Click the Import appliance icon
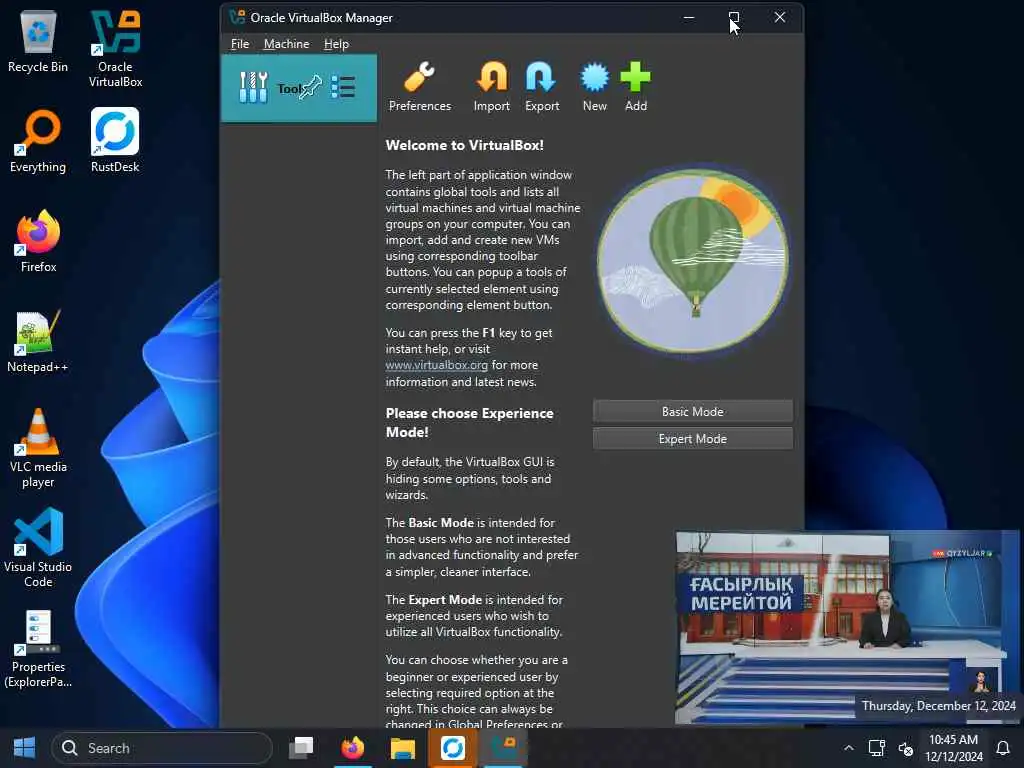This screenshot has width=1024, height=768. 491,87
